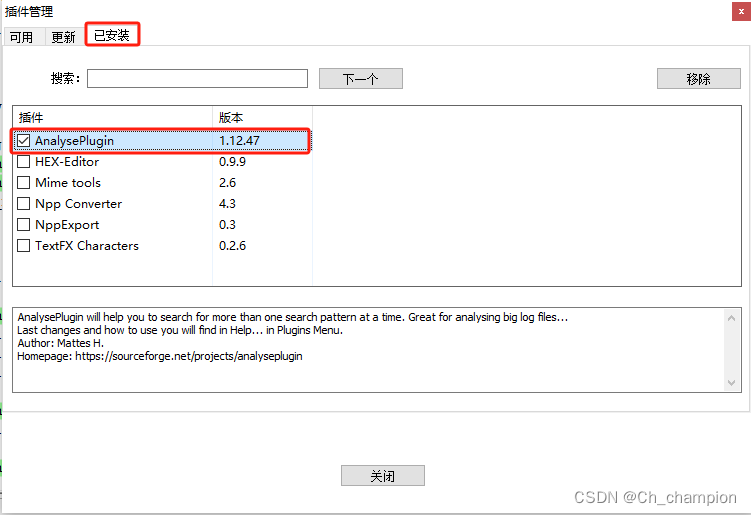Viewport: 751px width, 515px height.
Task: Tick the TextFX Characters checkbox
Action: 23,246
